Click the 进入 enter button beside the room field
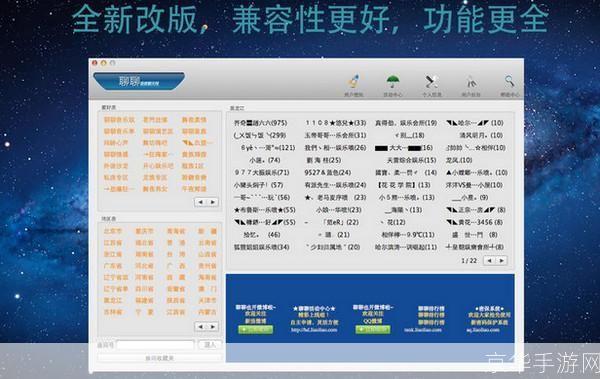 tap(210, 345)
